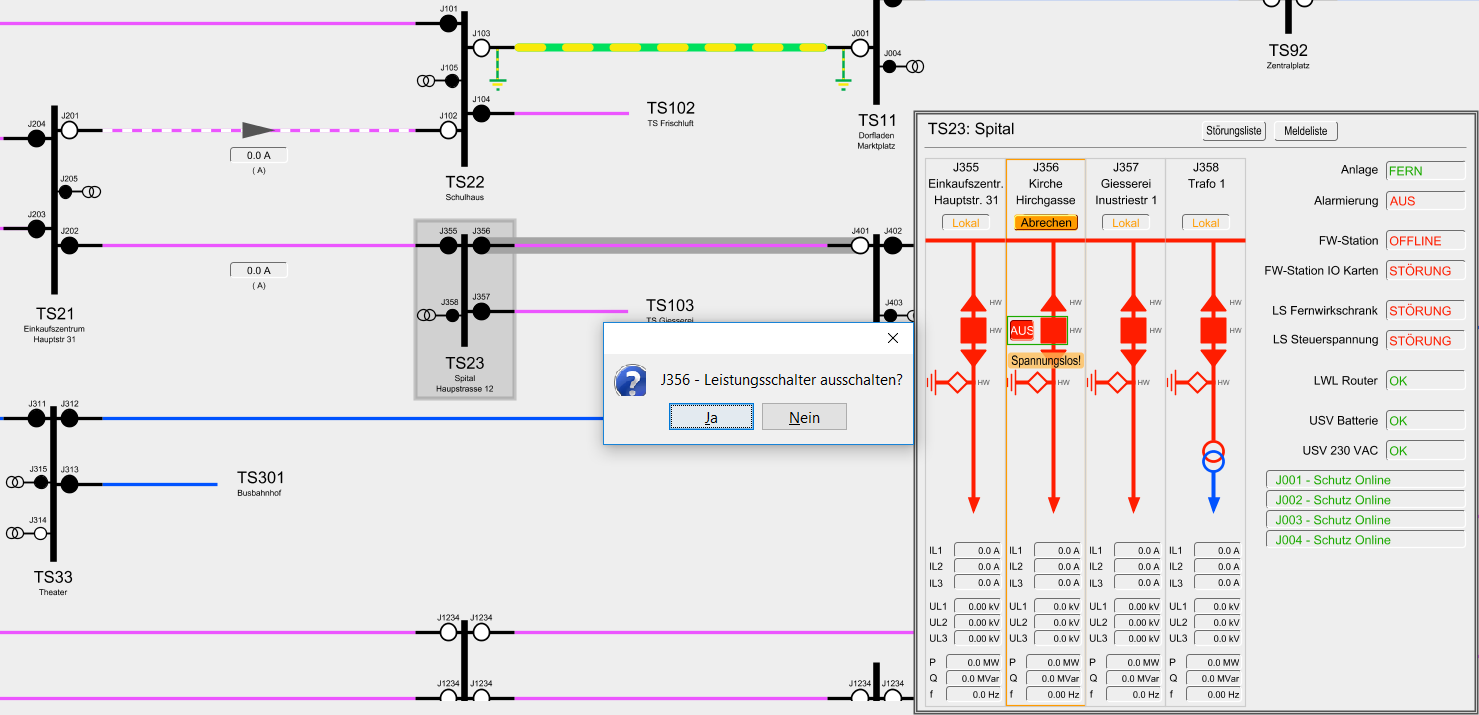Click switch node J312 at TS33
The height and width of the screenshot is (715, 1479).
coord(69,418)
